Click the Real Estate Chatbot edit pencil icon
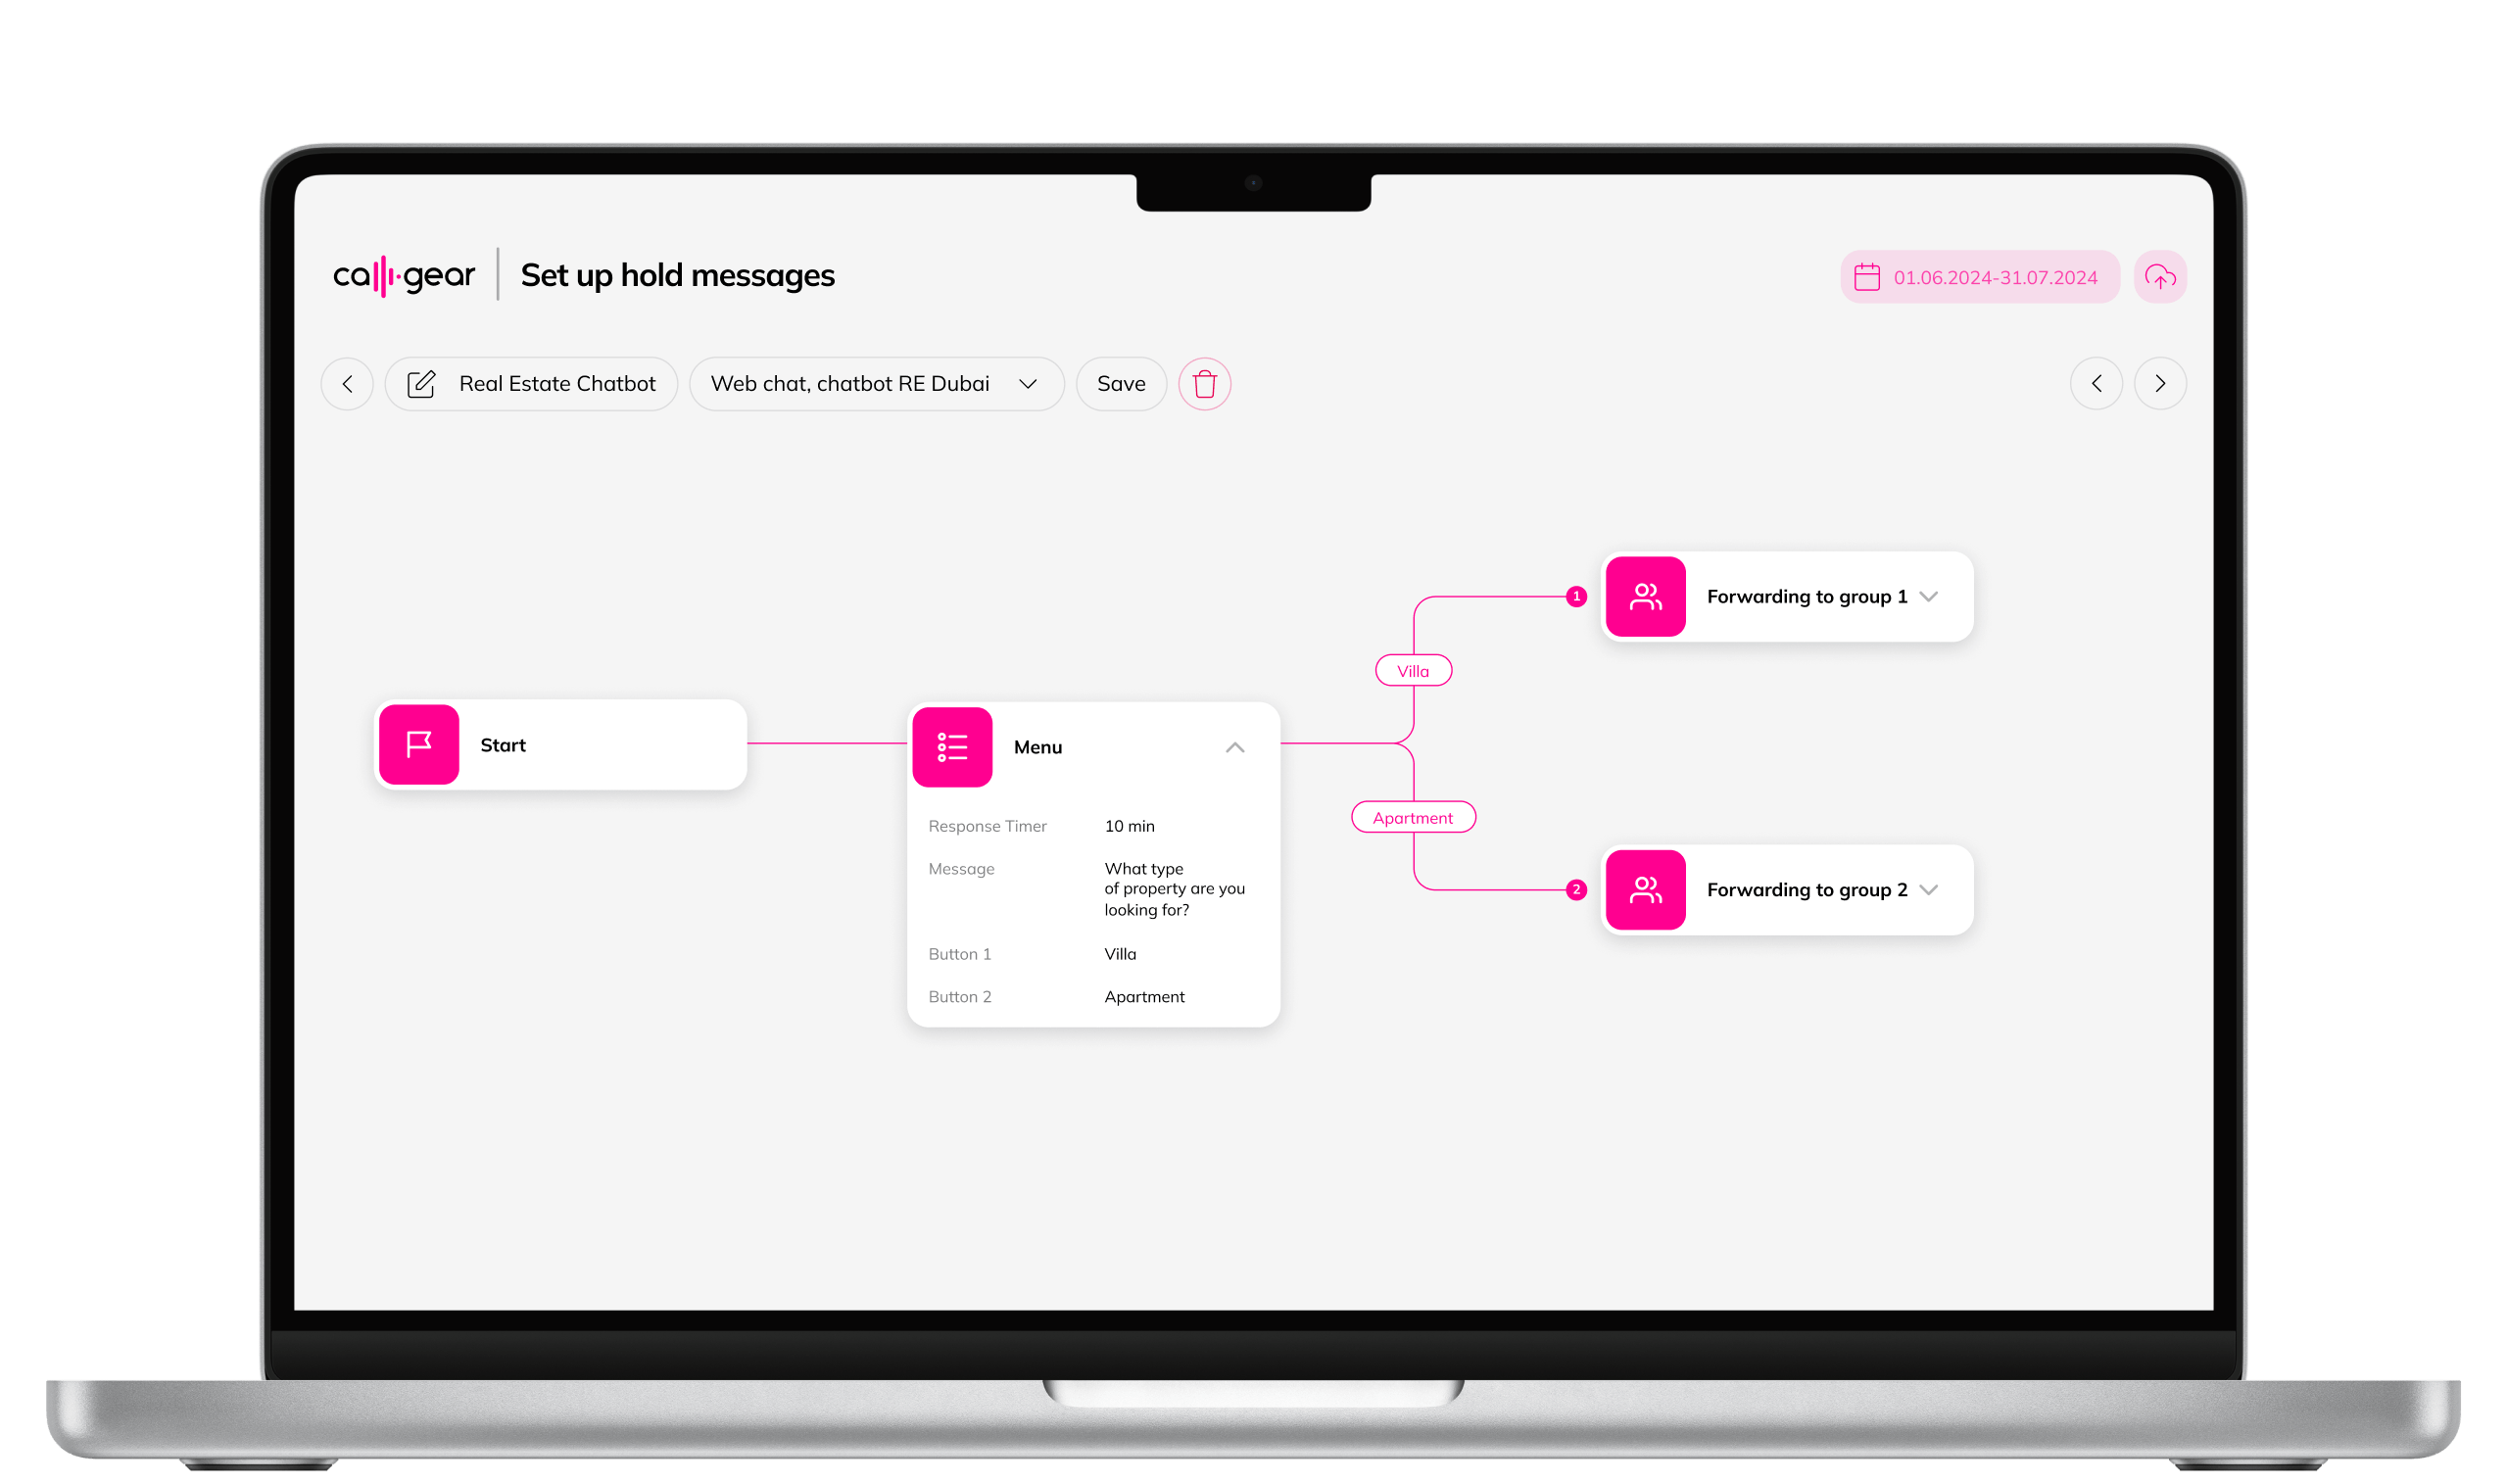 420,382
